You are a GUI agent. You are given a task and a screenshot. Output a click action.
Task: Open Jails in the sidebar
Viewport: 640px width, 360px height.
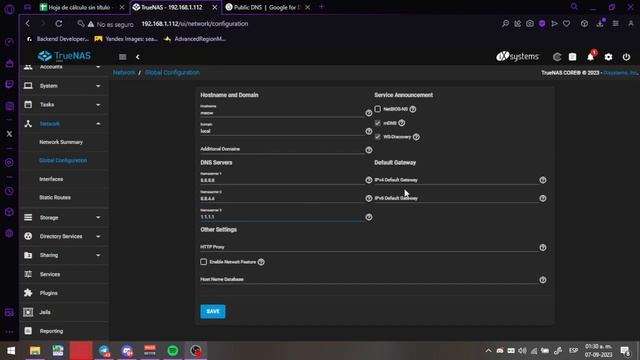tap(64, 312)
